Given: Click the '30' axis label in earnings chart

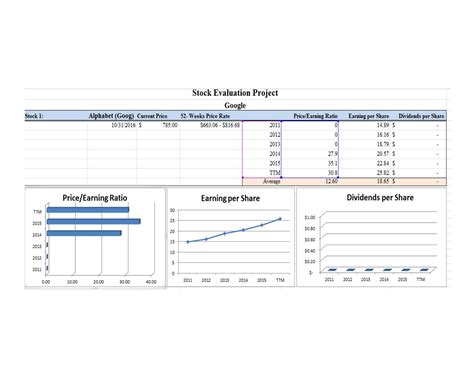Looking at the screenshot, I should pos(172,210).
